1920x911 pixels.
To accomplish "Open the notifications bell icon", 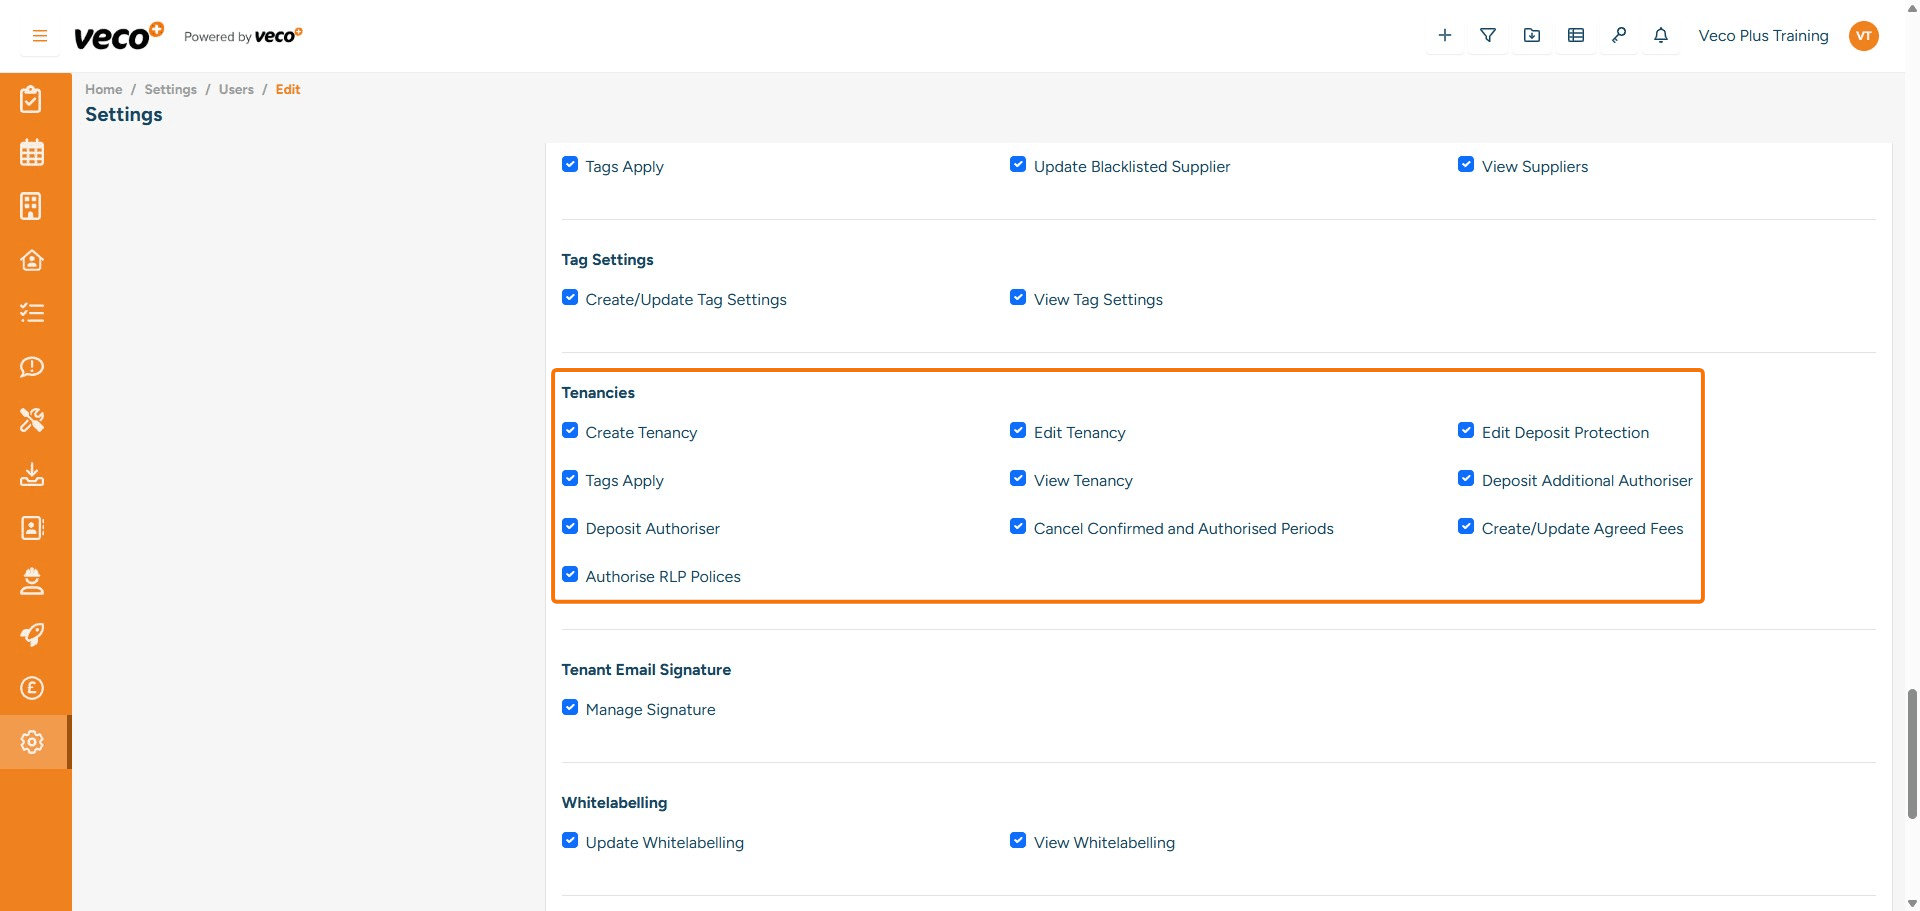I will coord(1660,35).
